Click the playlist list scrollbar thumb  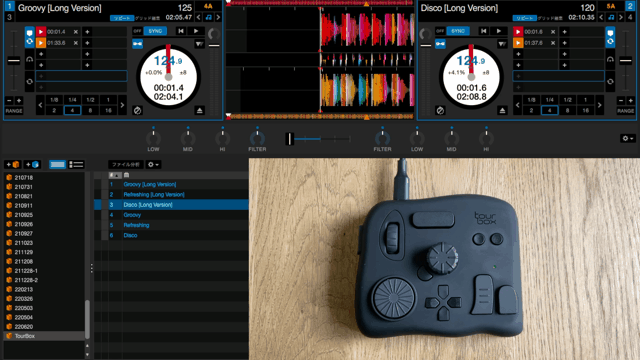87,319
